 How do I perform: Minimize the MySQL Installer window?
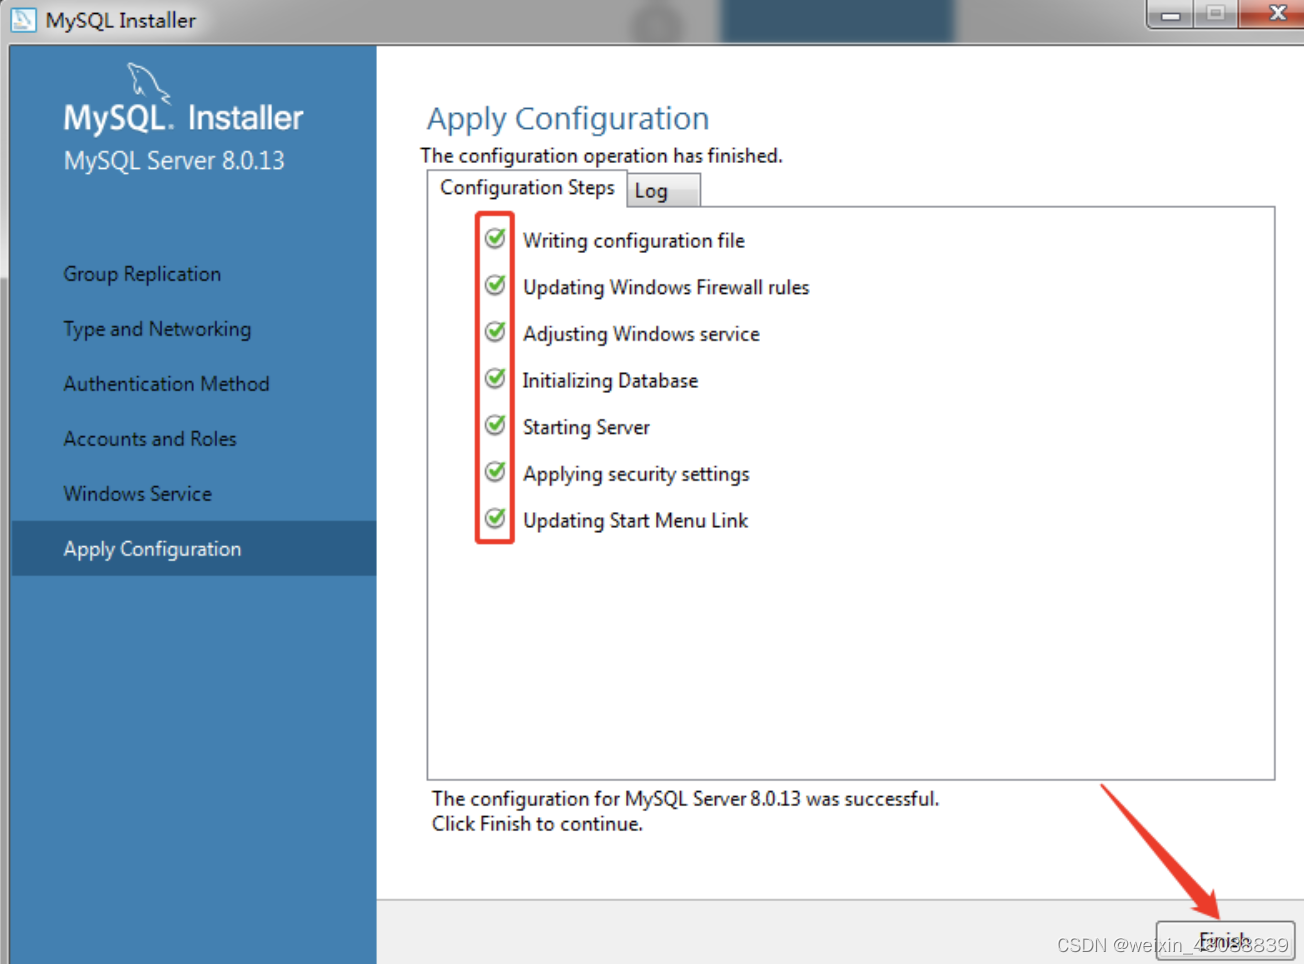pos(1170,15)
